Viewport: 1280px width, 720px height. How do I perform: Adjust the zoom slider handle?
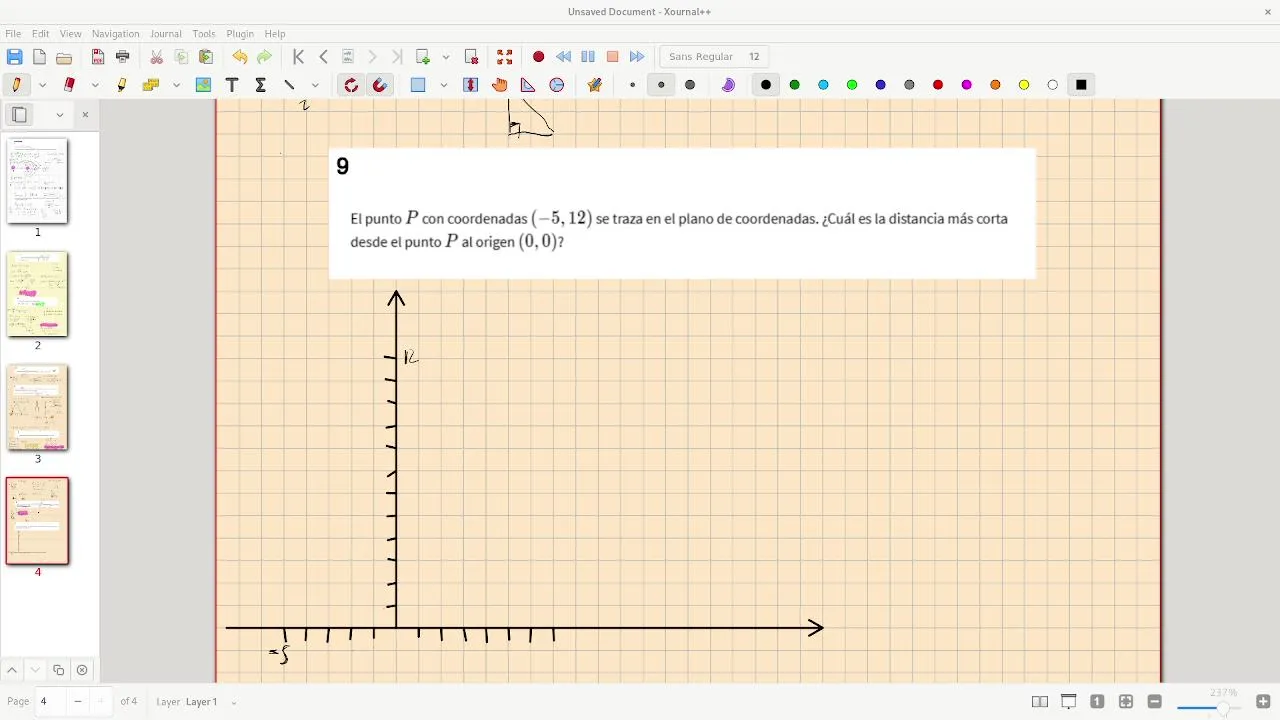point(1222,709)
